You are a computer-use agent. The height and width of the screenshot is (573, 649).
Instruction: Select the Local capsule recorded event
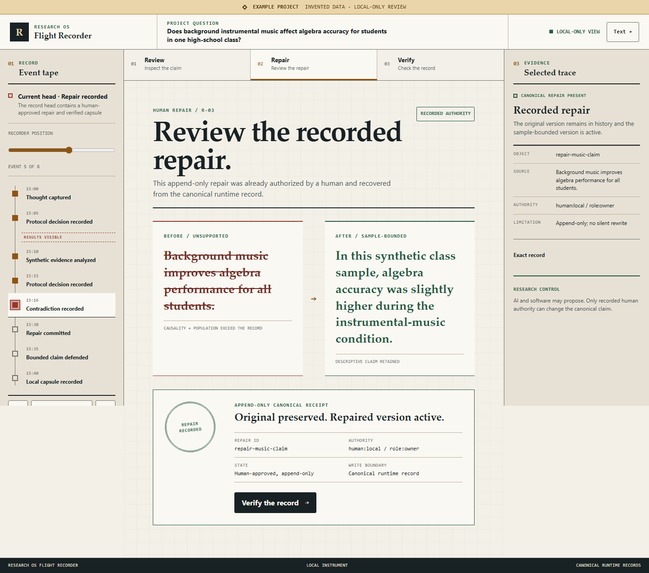pos(61,378)
